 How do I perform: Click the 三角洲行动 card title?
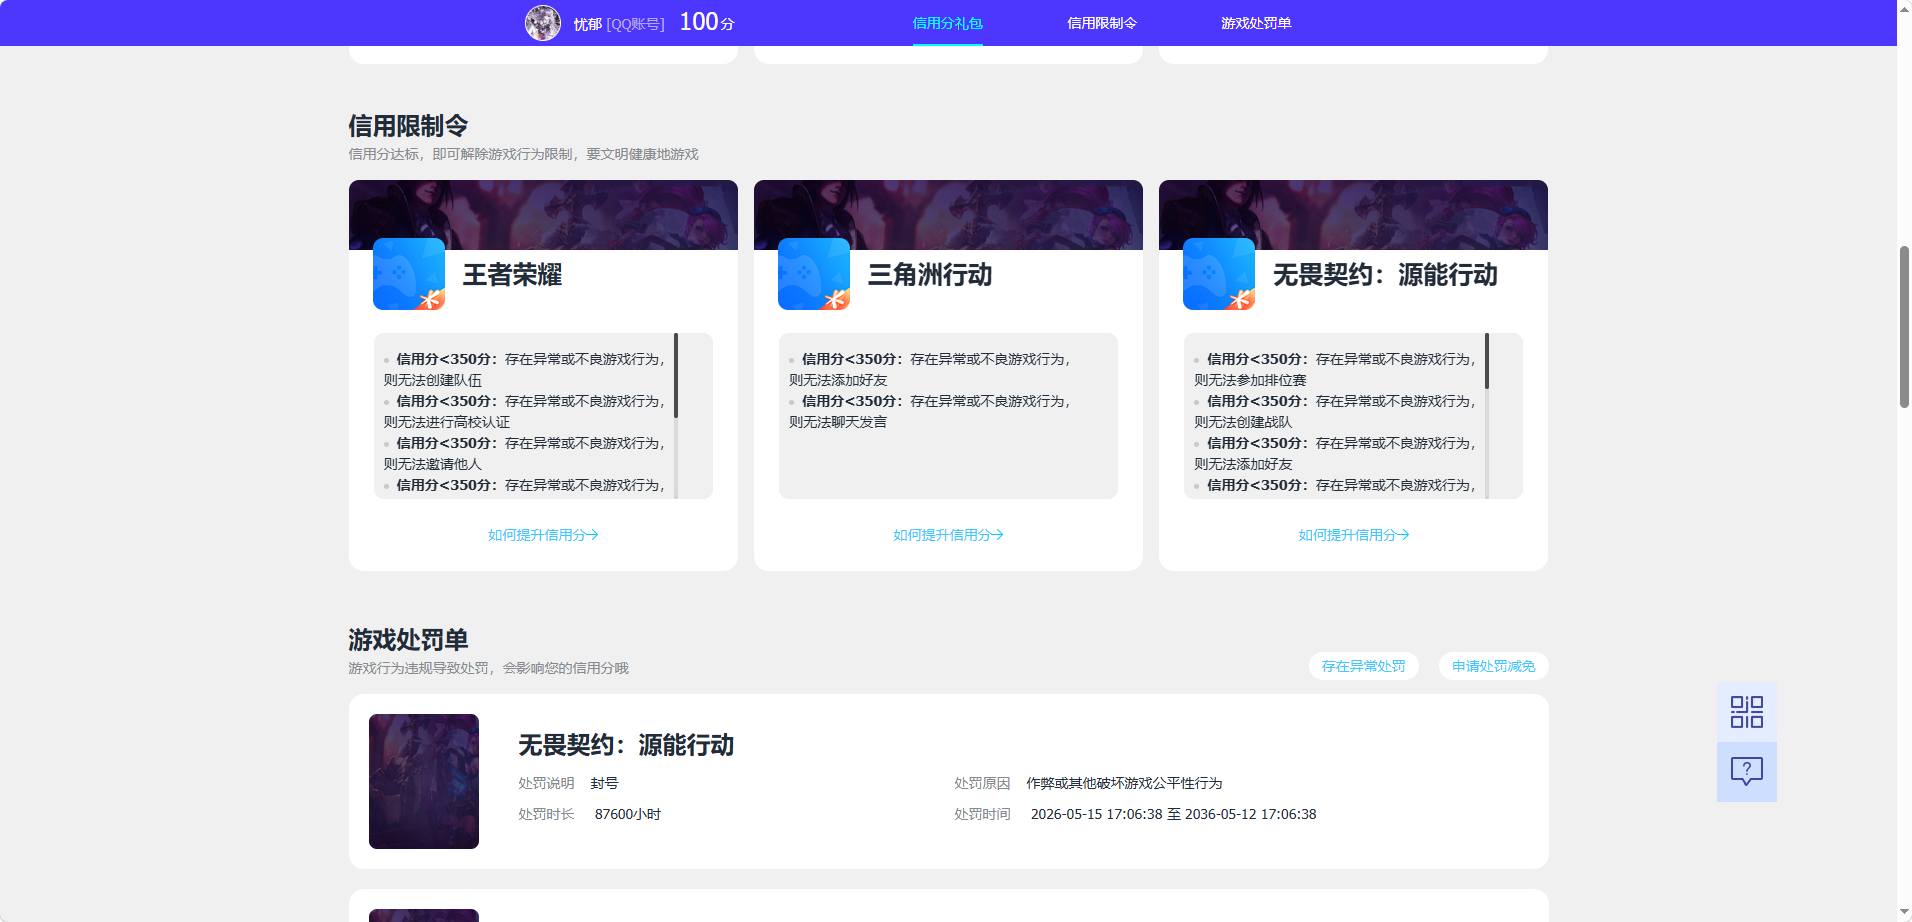[x=930, y=275]
